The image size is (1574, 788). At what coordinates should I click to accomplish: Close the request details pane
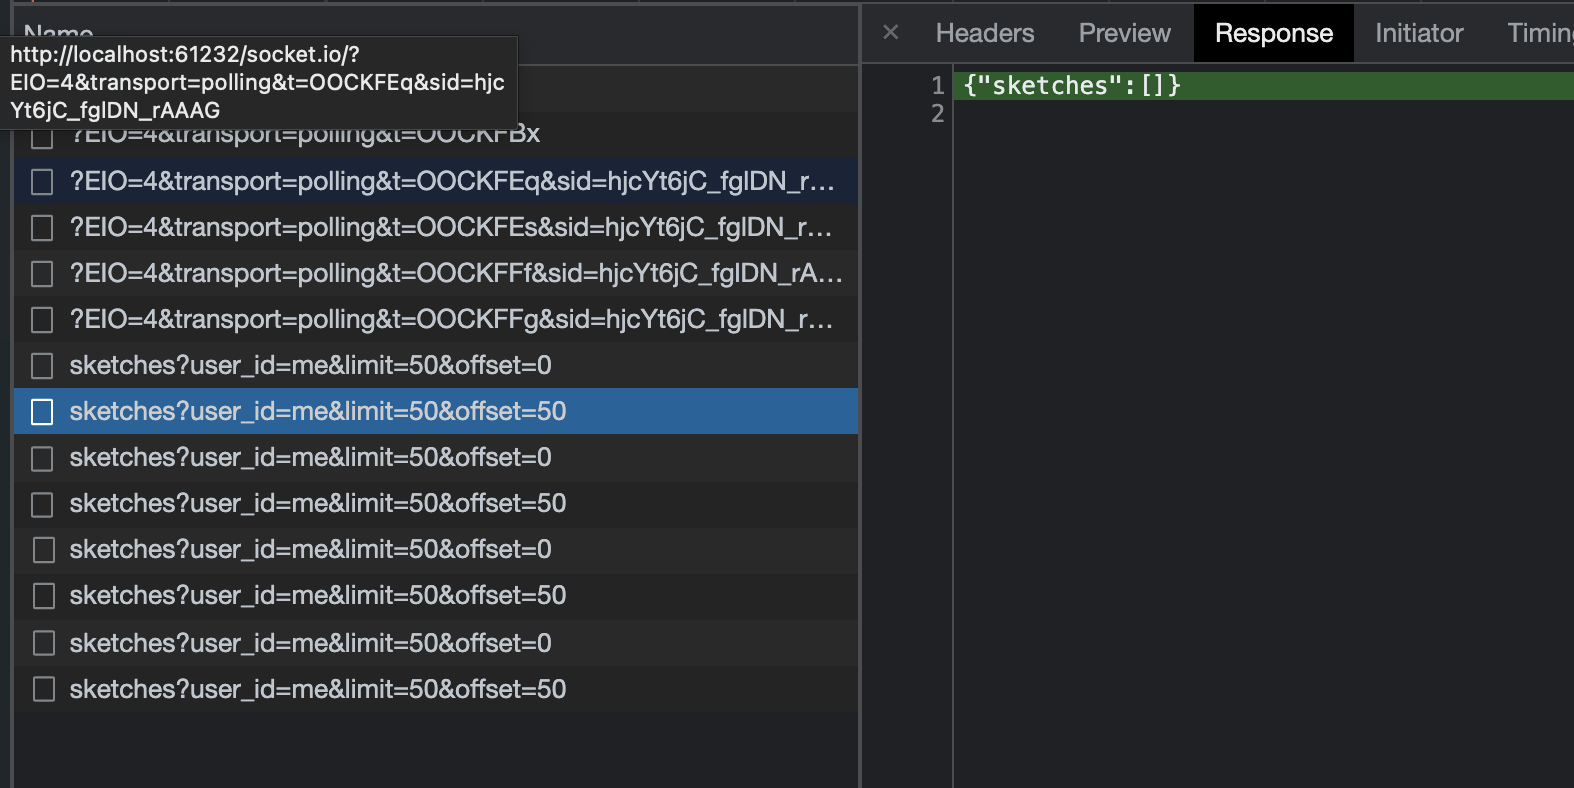tap(890, 33)
